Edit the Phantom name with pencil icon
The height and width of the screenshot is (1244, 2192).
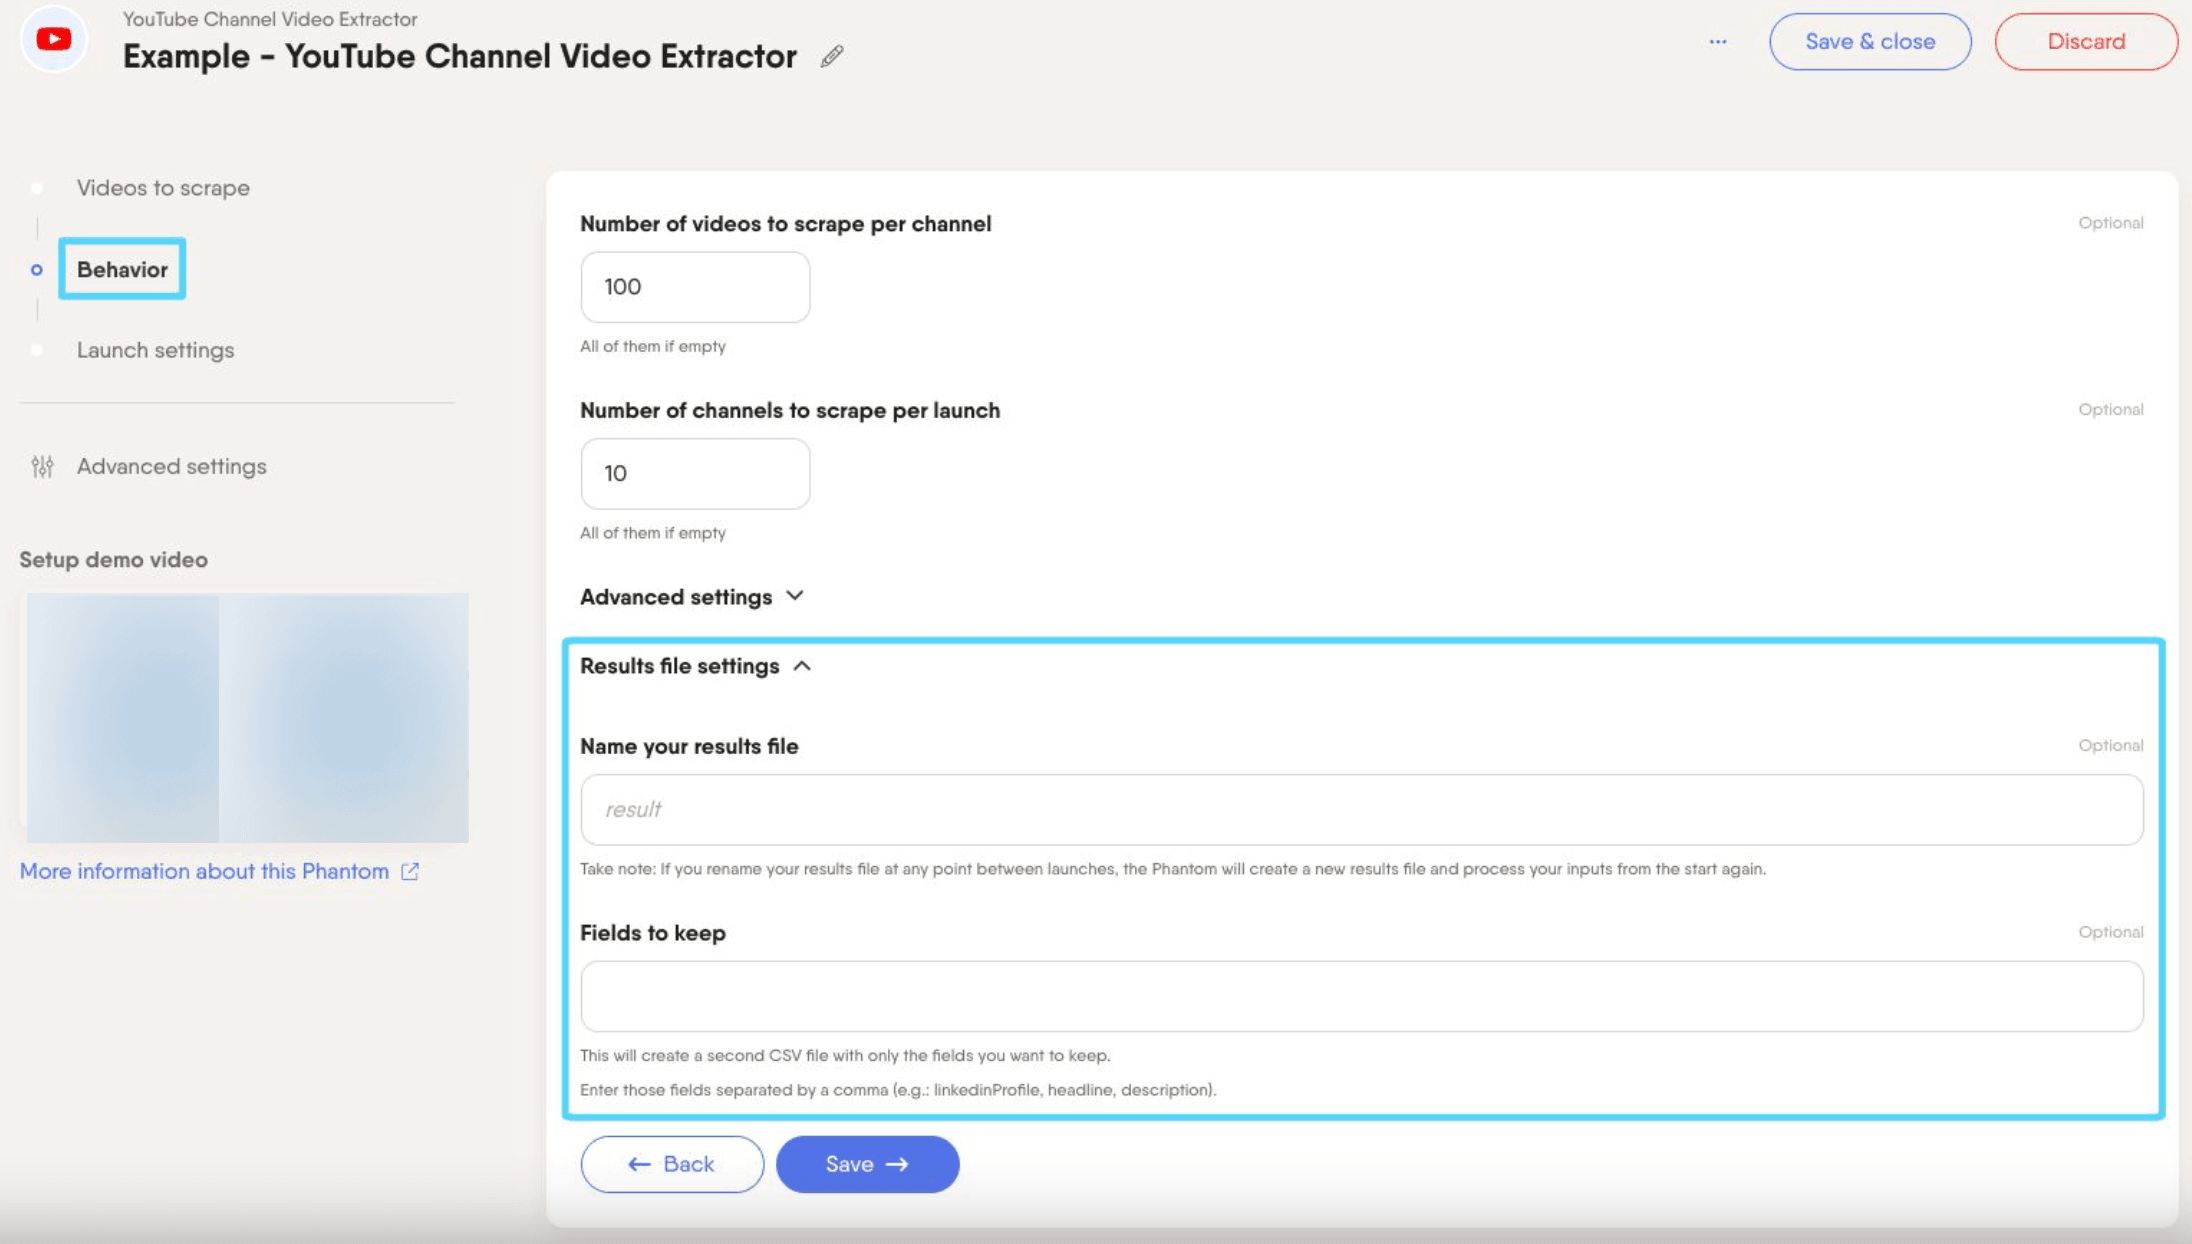tap(832, 56)
